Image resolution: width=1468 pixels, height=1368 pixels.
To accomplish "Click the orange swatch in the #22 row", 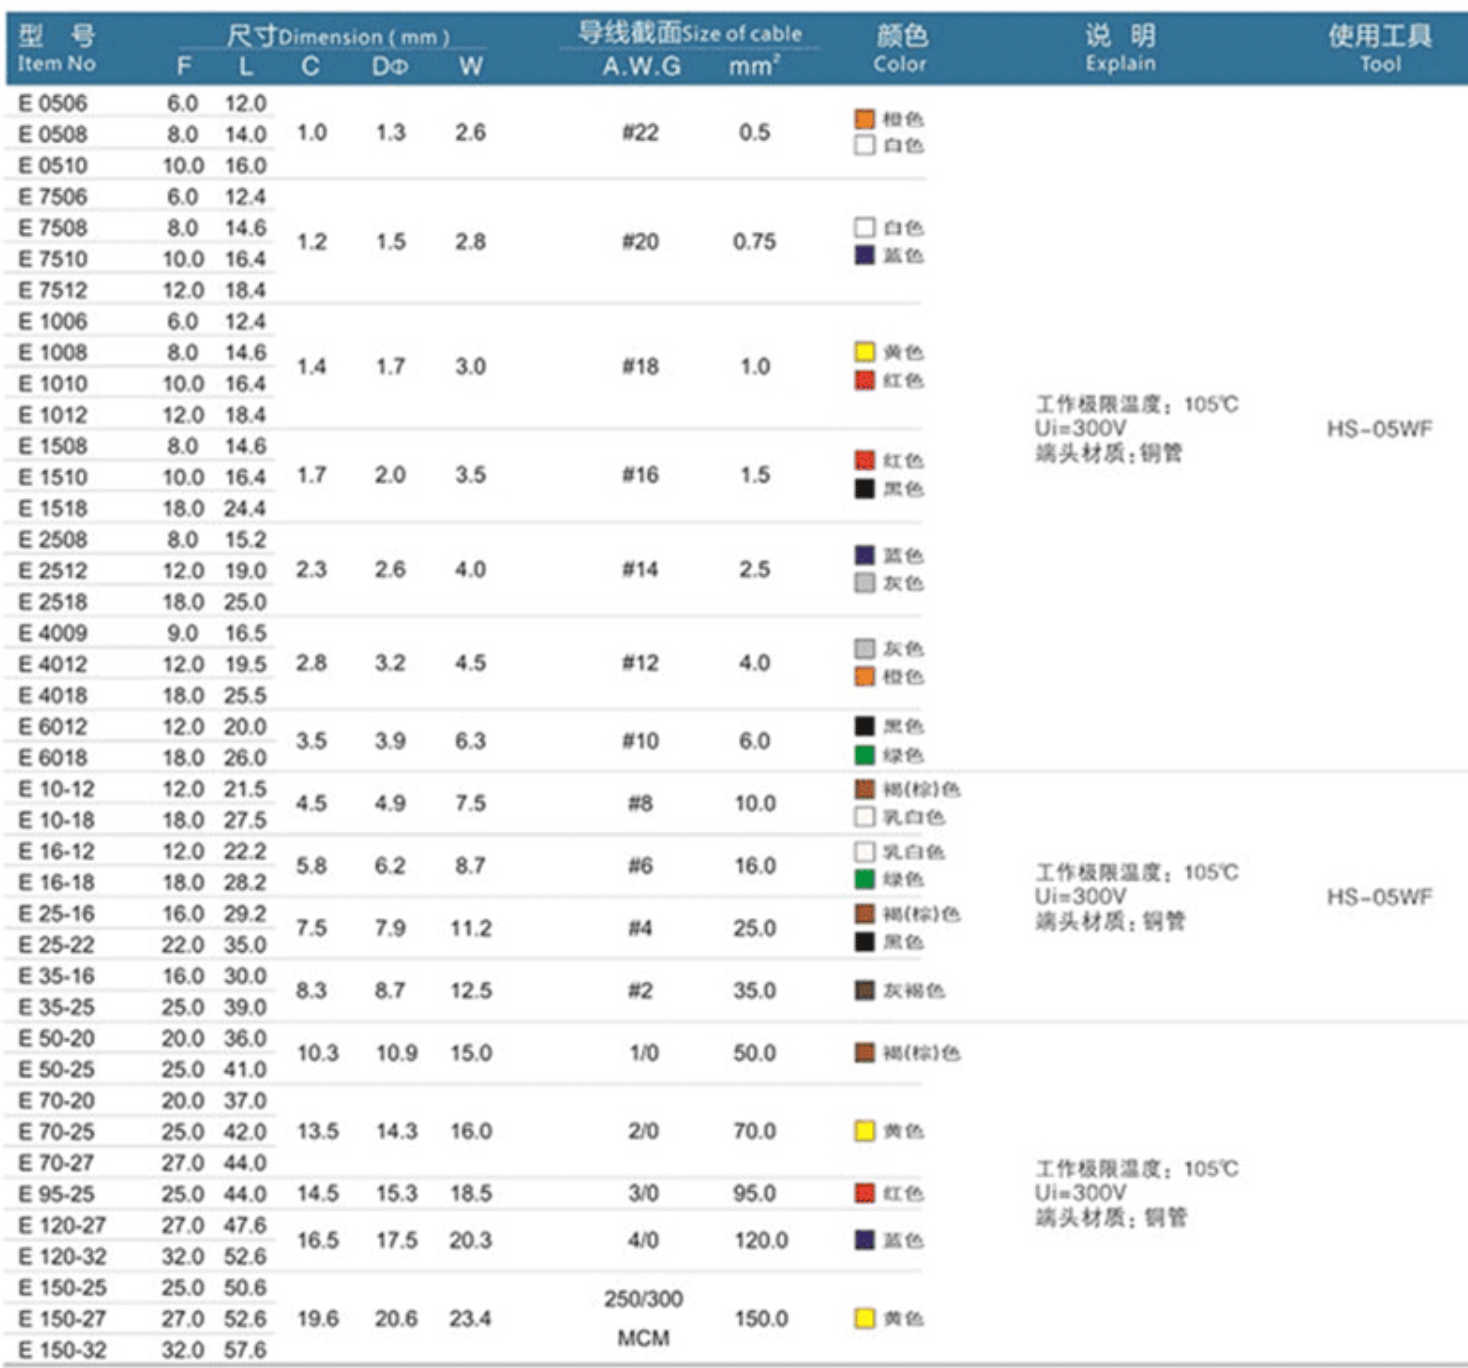I will (864, 119).
